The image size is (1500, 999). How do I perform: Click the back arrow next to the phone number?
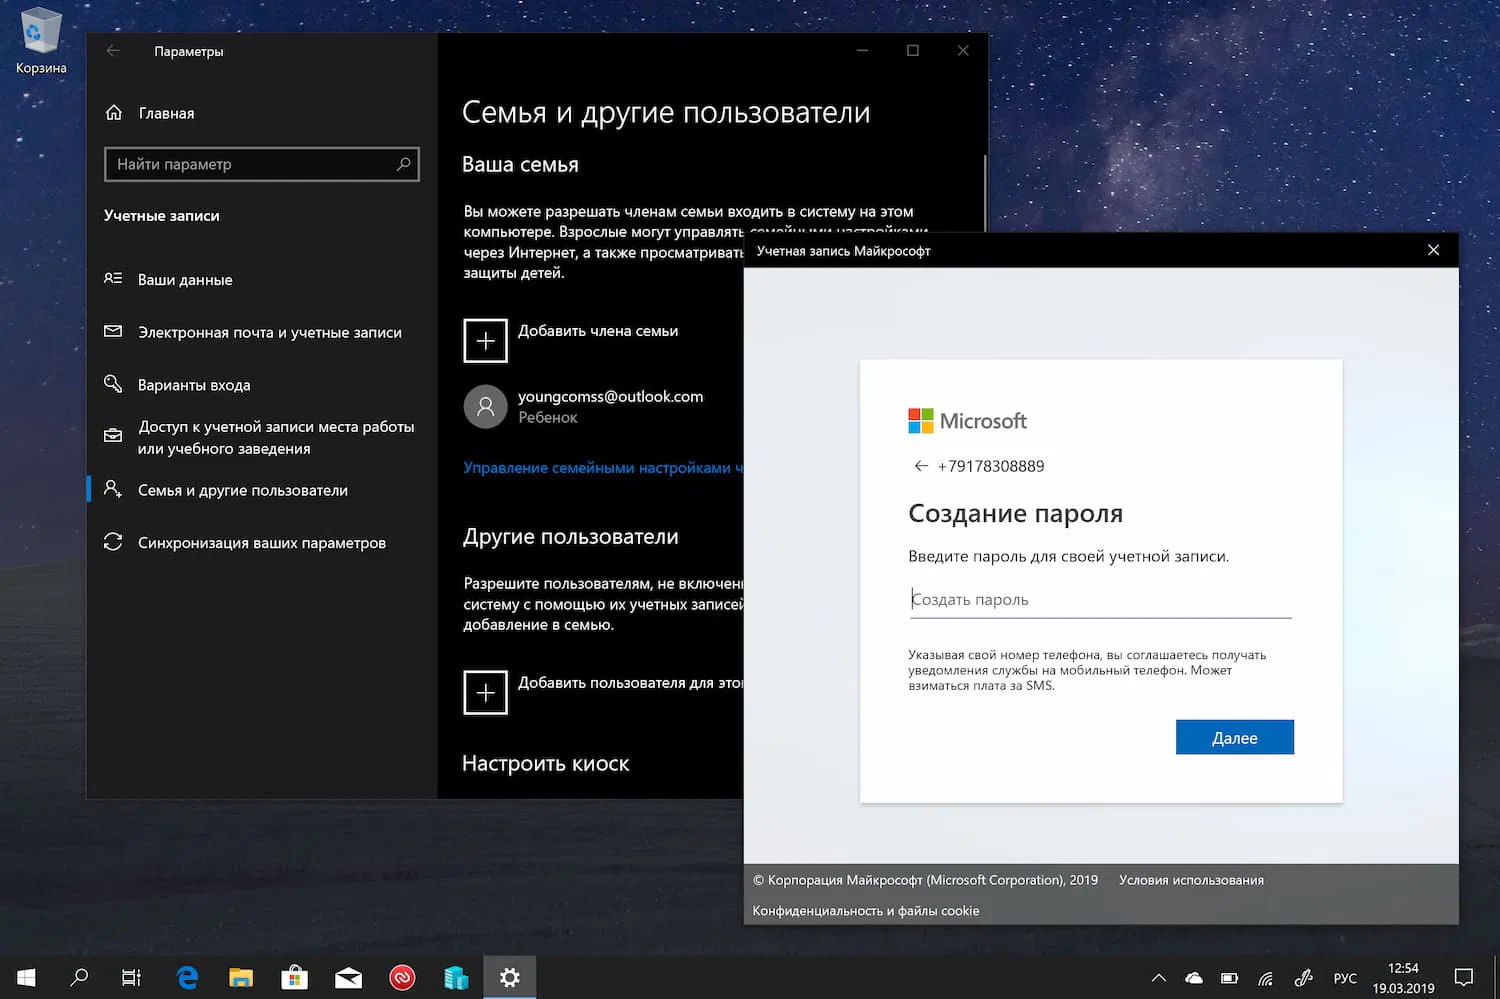(x=920, y=465)
